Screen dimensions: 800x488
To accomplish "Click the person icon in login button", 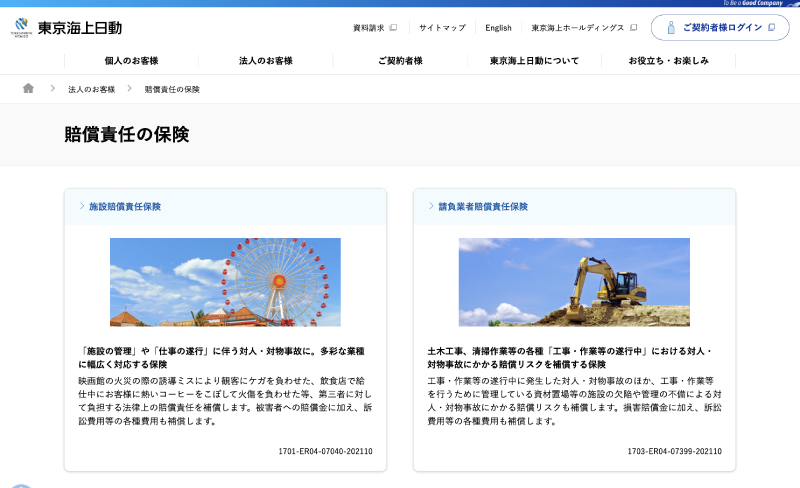I will pyautogui.click(x=671, y=28).
